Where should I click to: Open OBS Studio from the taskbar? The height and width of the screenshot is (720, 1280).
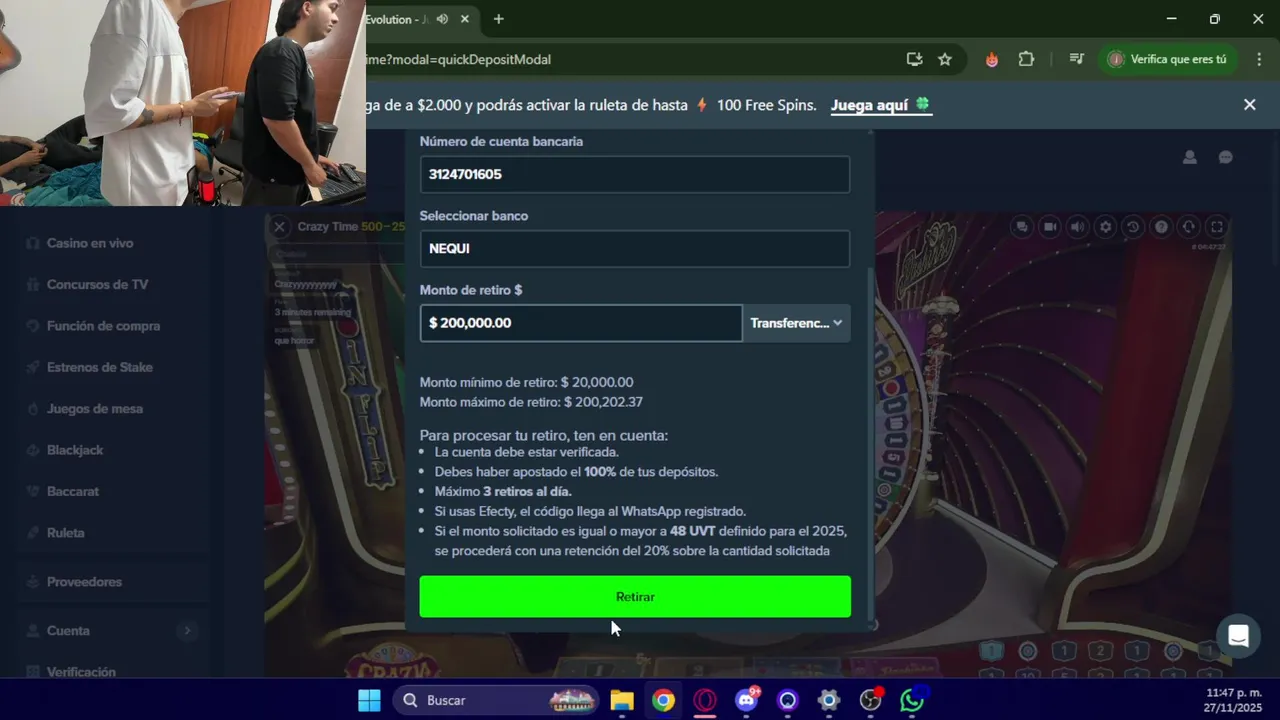tap(871, 700)
